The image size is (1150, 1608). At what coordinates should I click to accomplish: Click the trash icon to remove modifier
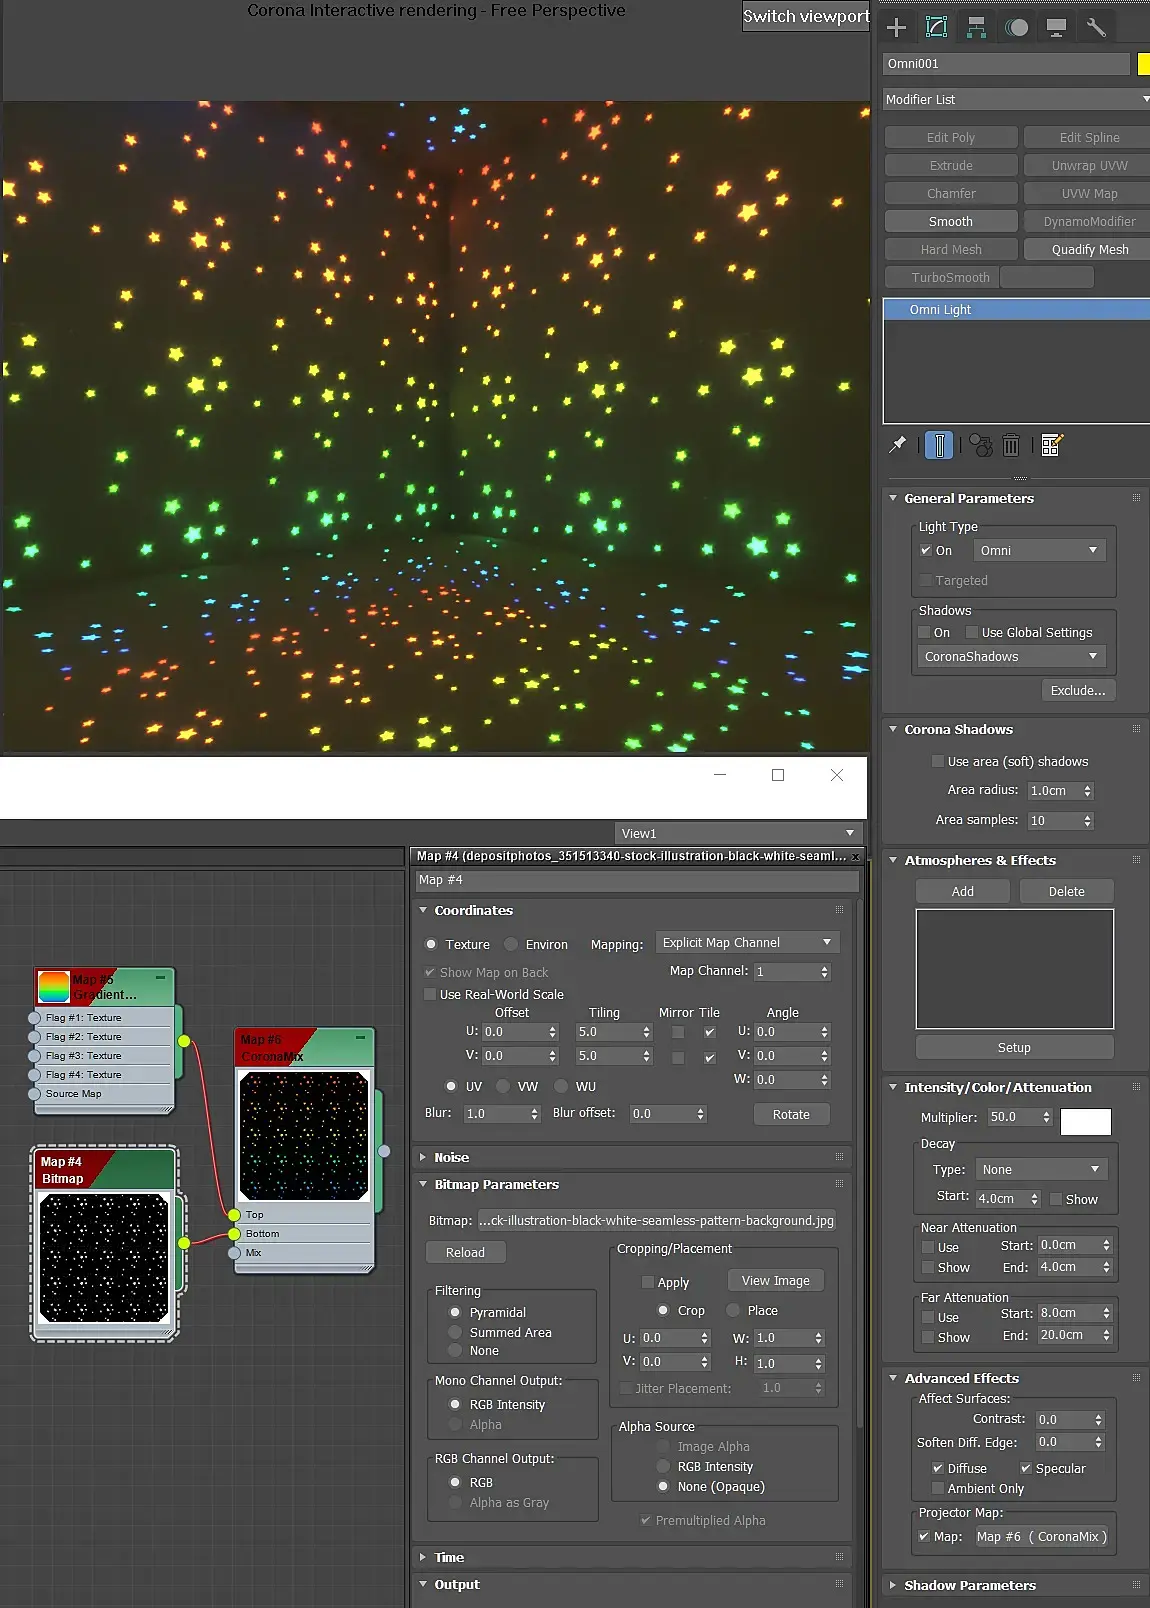[x=1011, y=445]
